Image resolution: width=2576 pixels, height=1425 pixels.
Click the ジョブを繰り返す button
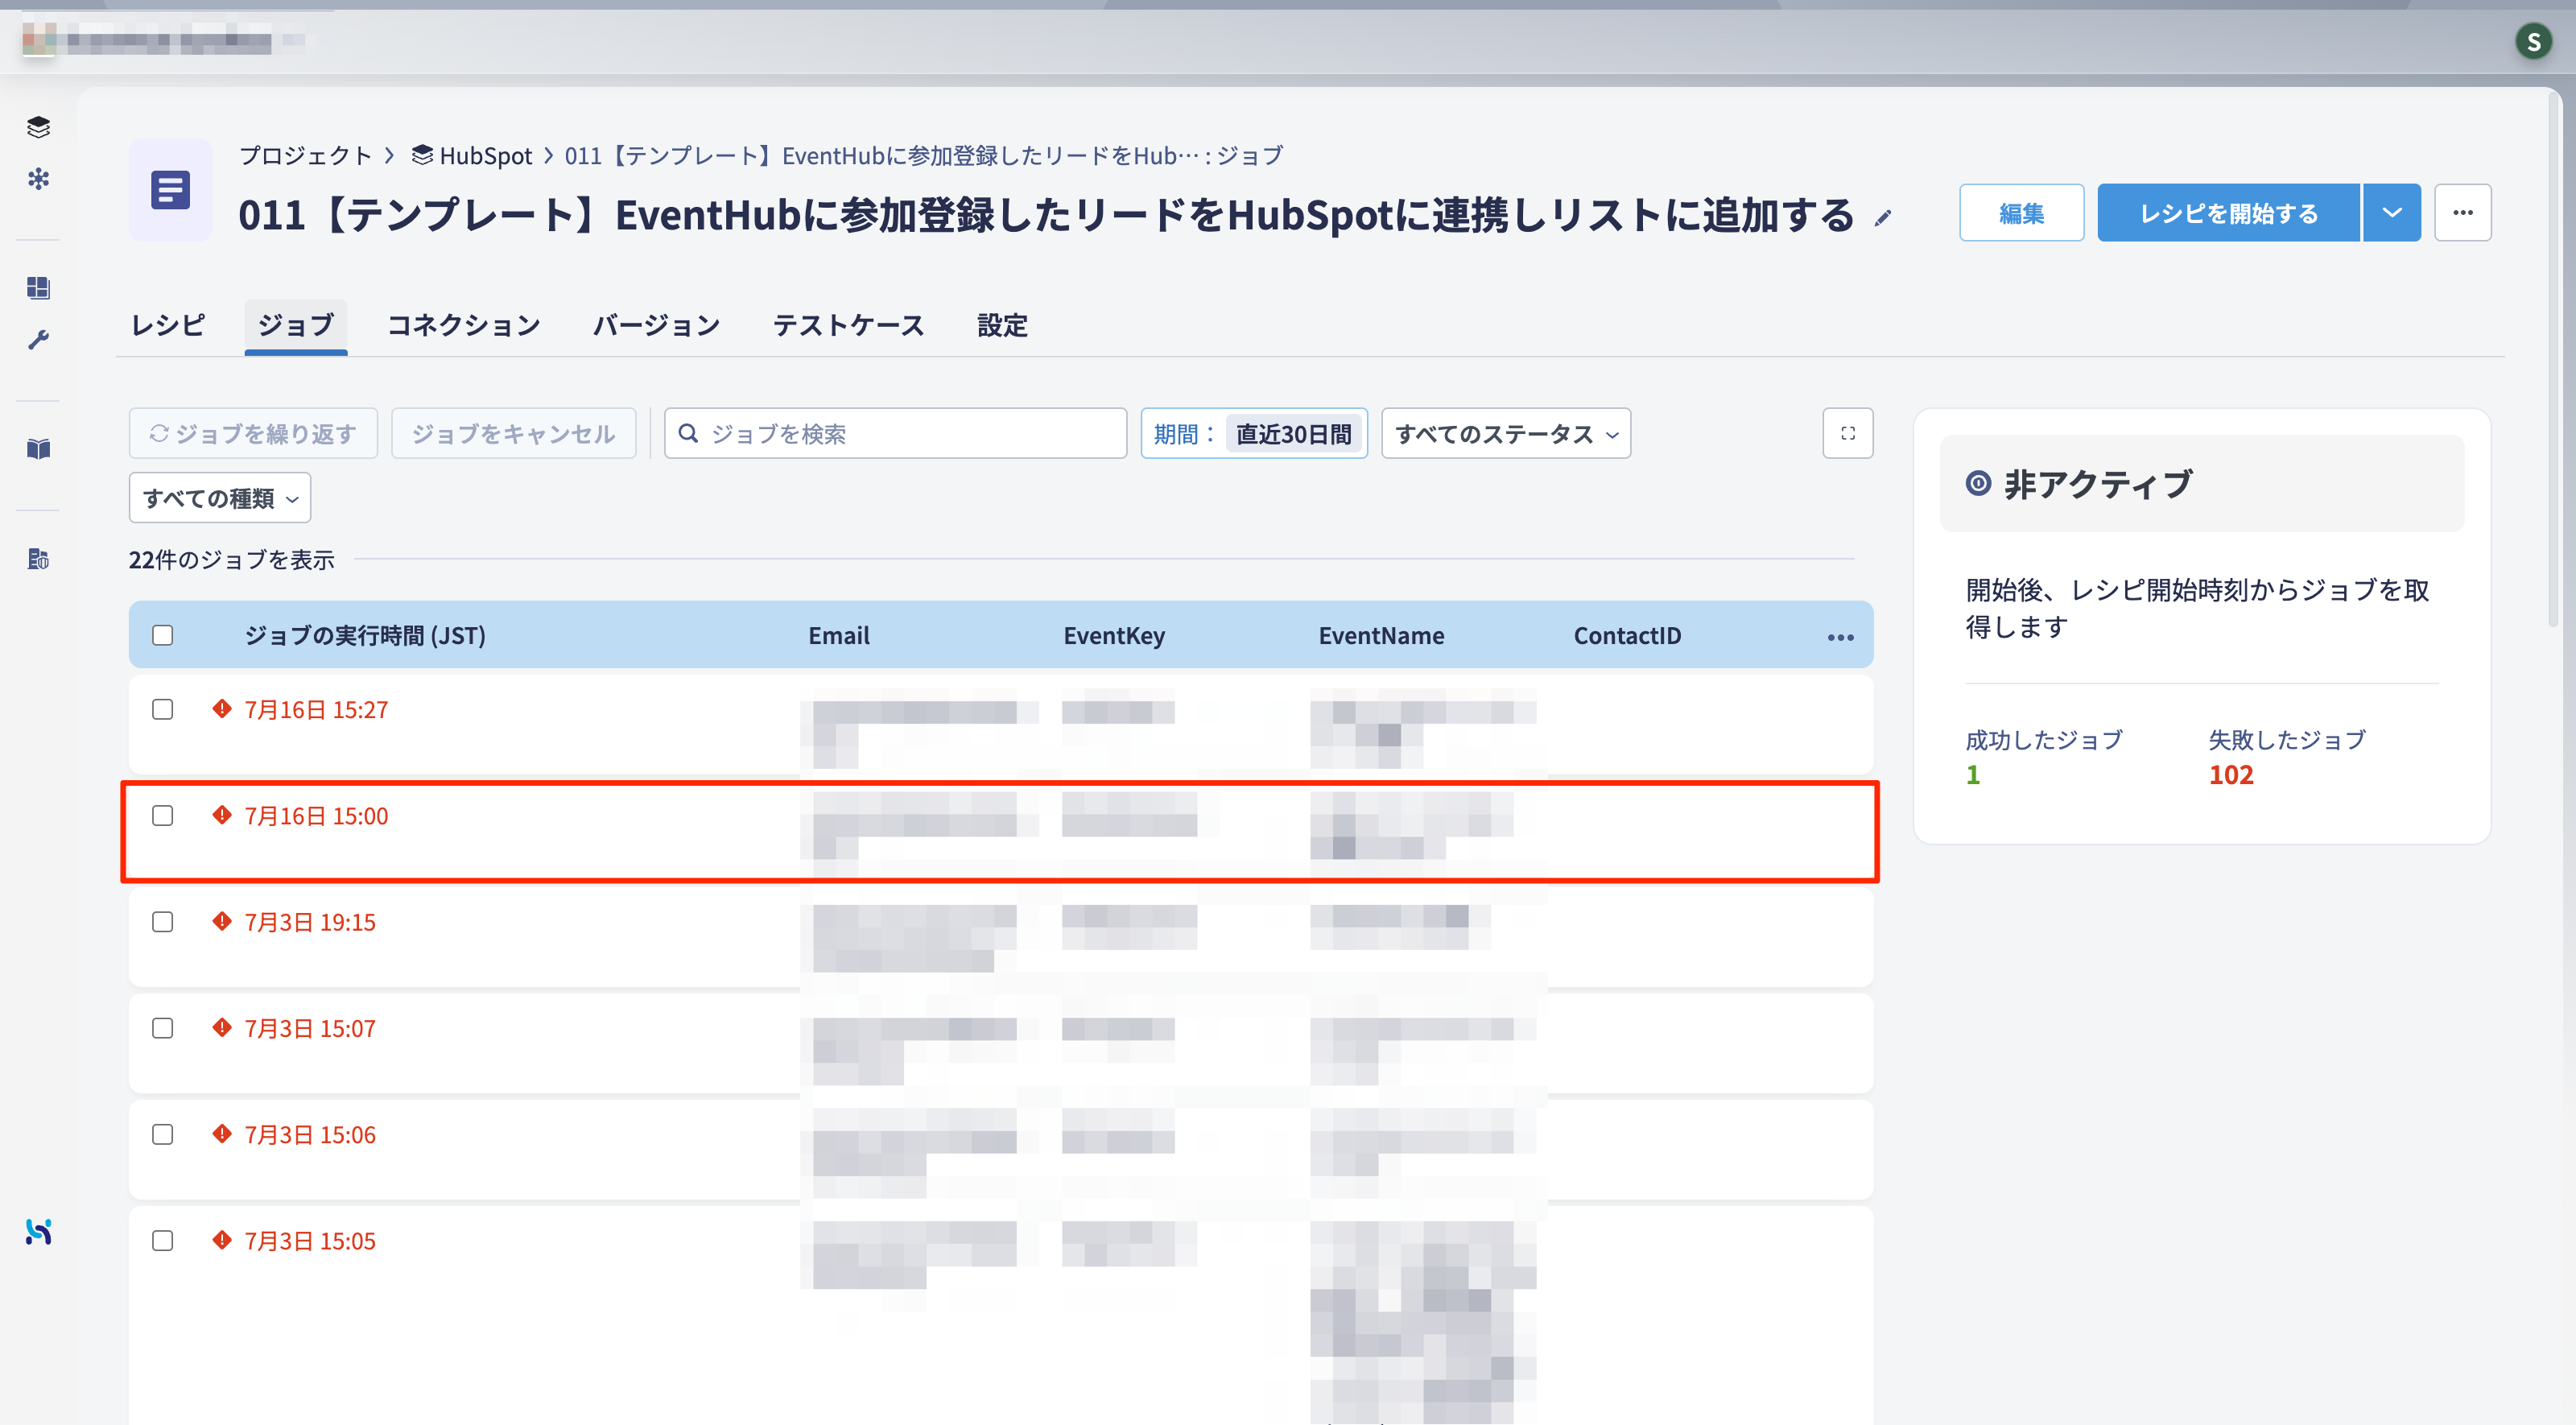point(253,433)
